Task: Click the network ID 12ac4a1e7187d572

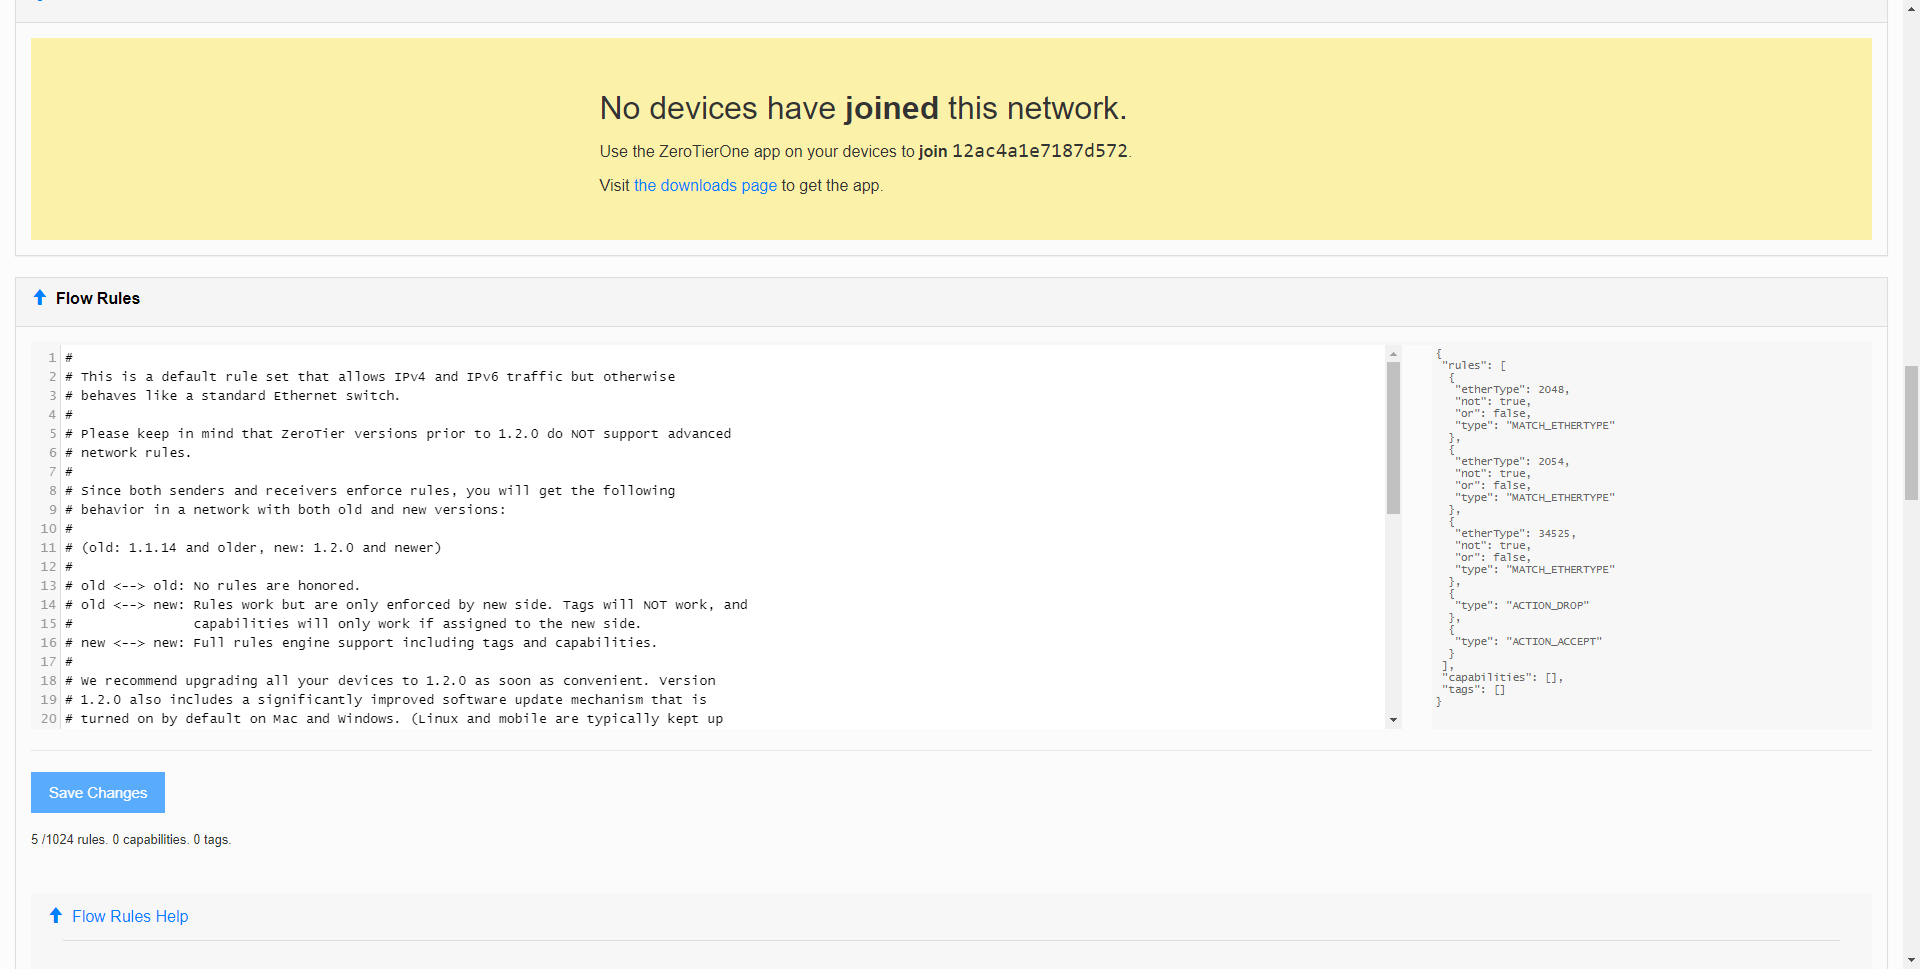Action: coord(1039,151)
